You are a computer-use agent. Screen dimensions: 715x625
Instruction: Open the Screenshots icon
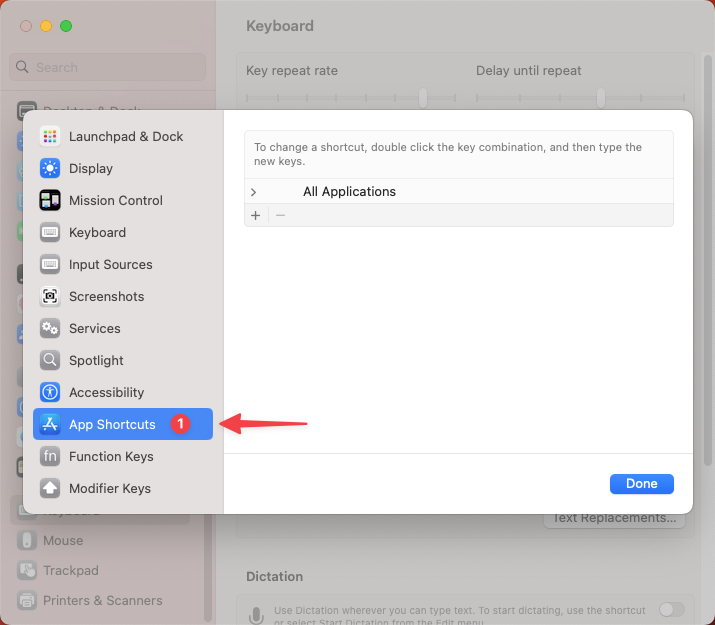pyautogui.click(x=50, y=296)
